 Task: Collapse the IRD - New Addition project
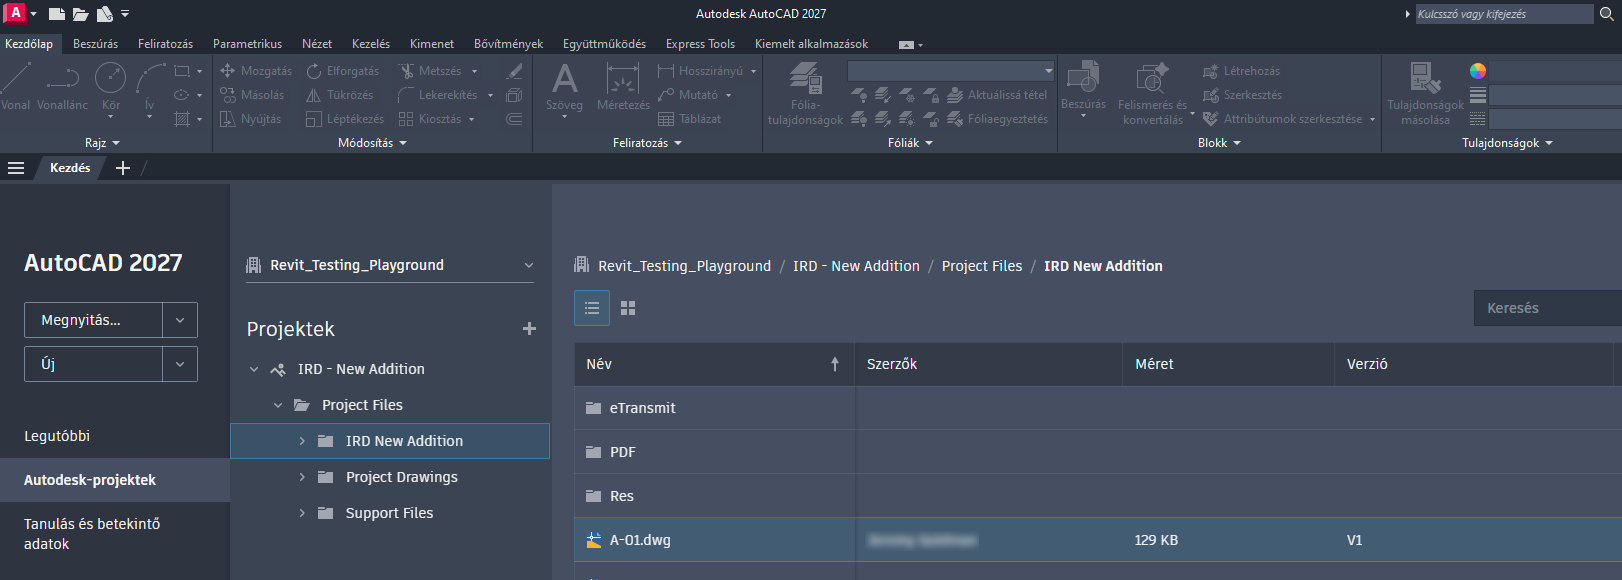[x=254, y=369]
